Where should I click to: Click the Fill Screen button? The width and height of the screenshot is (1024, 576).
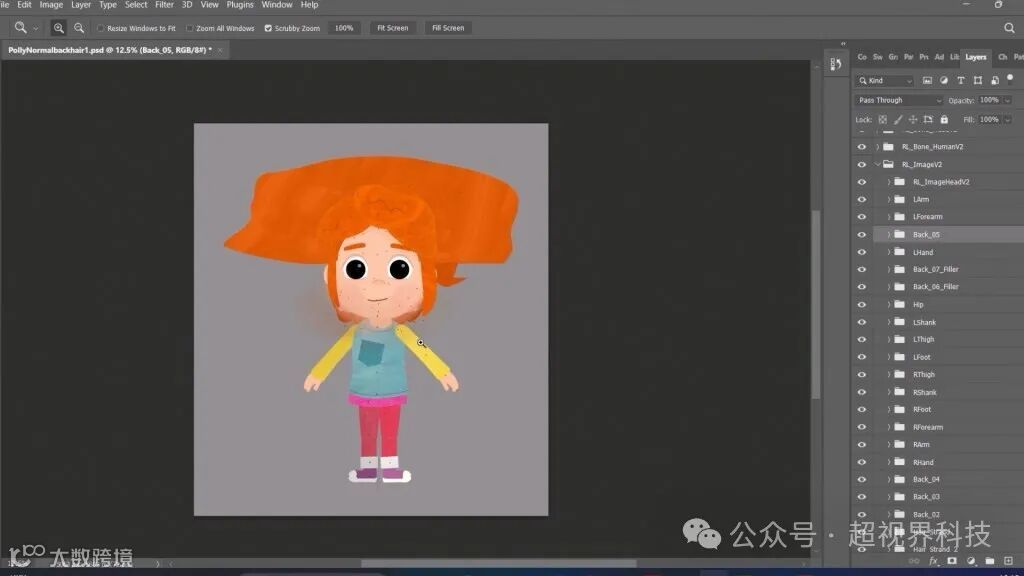pos(448,28)
